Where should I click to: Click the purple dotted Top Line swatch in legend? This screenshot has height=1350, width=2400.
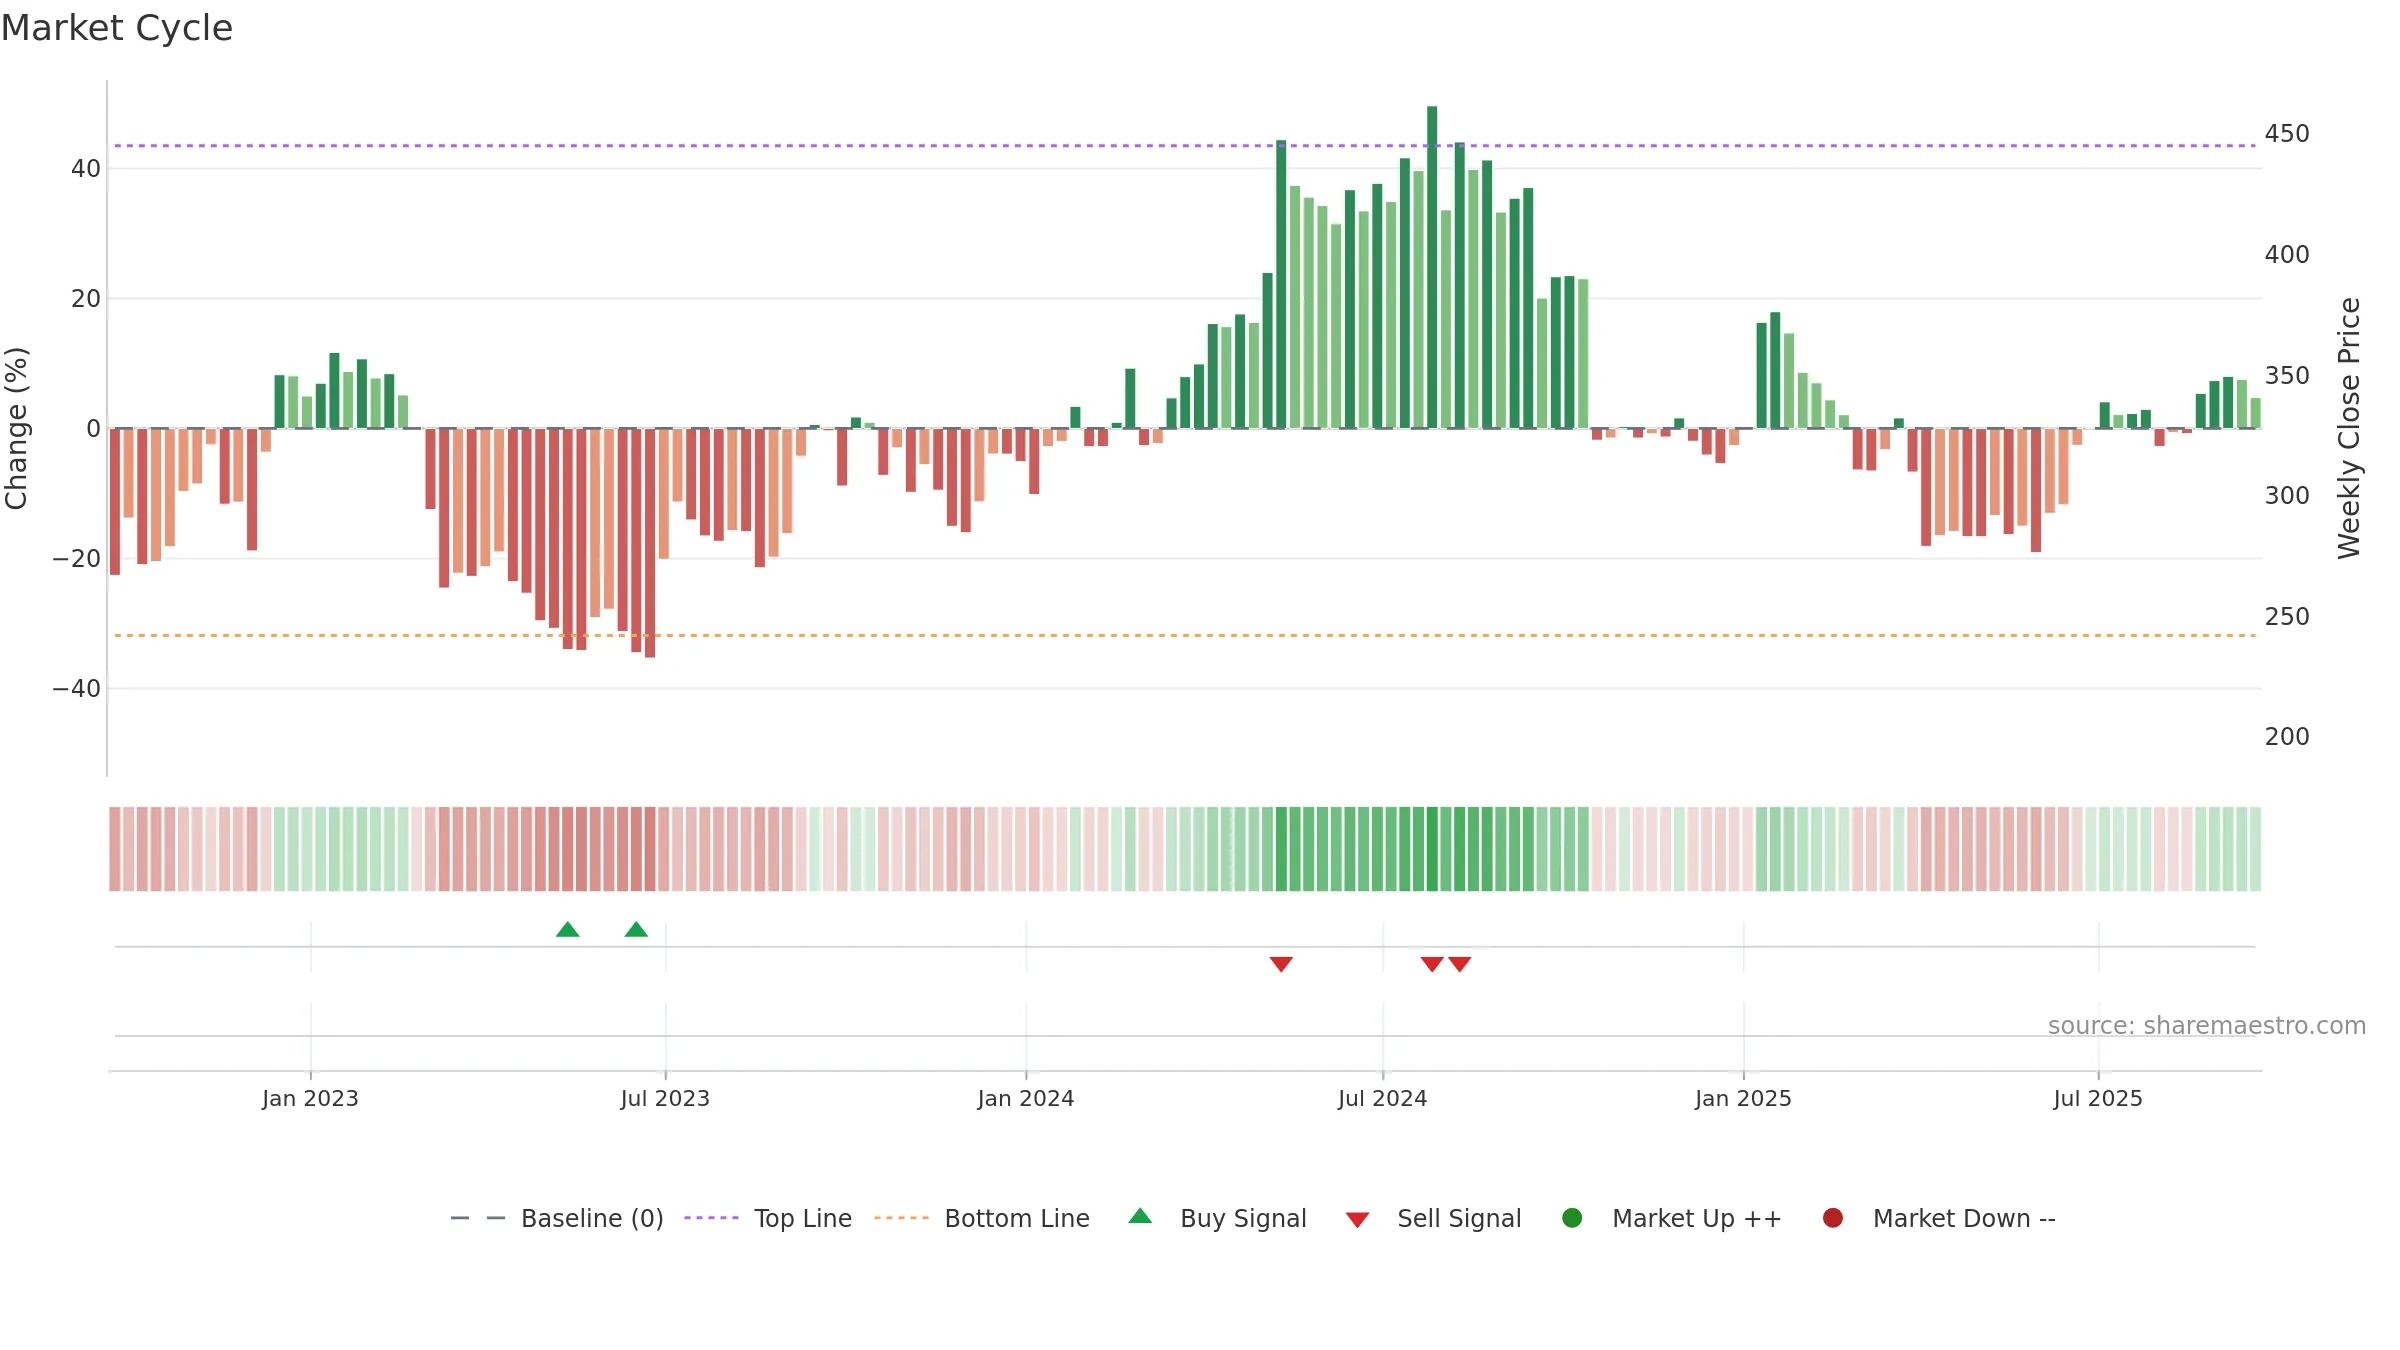point(711,1218)
